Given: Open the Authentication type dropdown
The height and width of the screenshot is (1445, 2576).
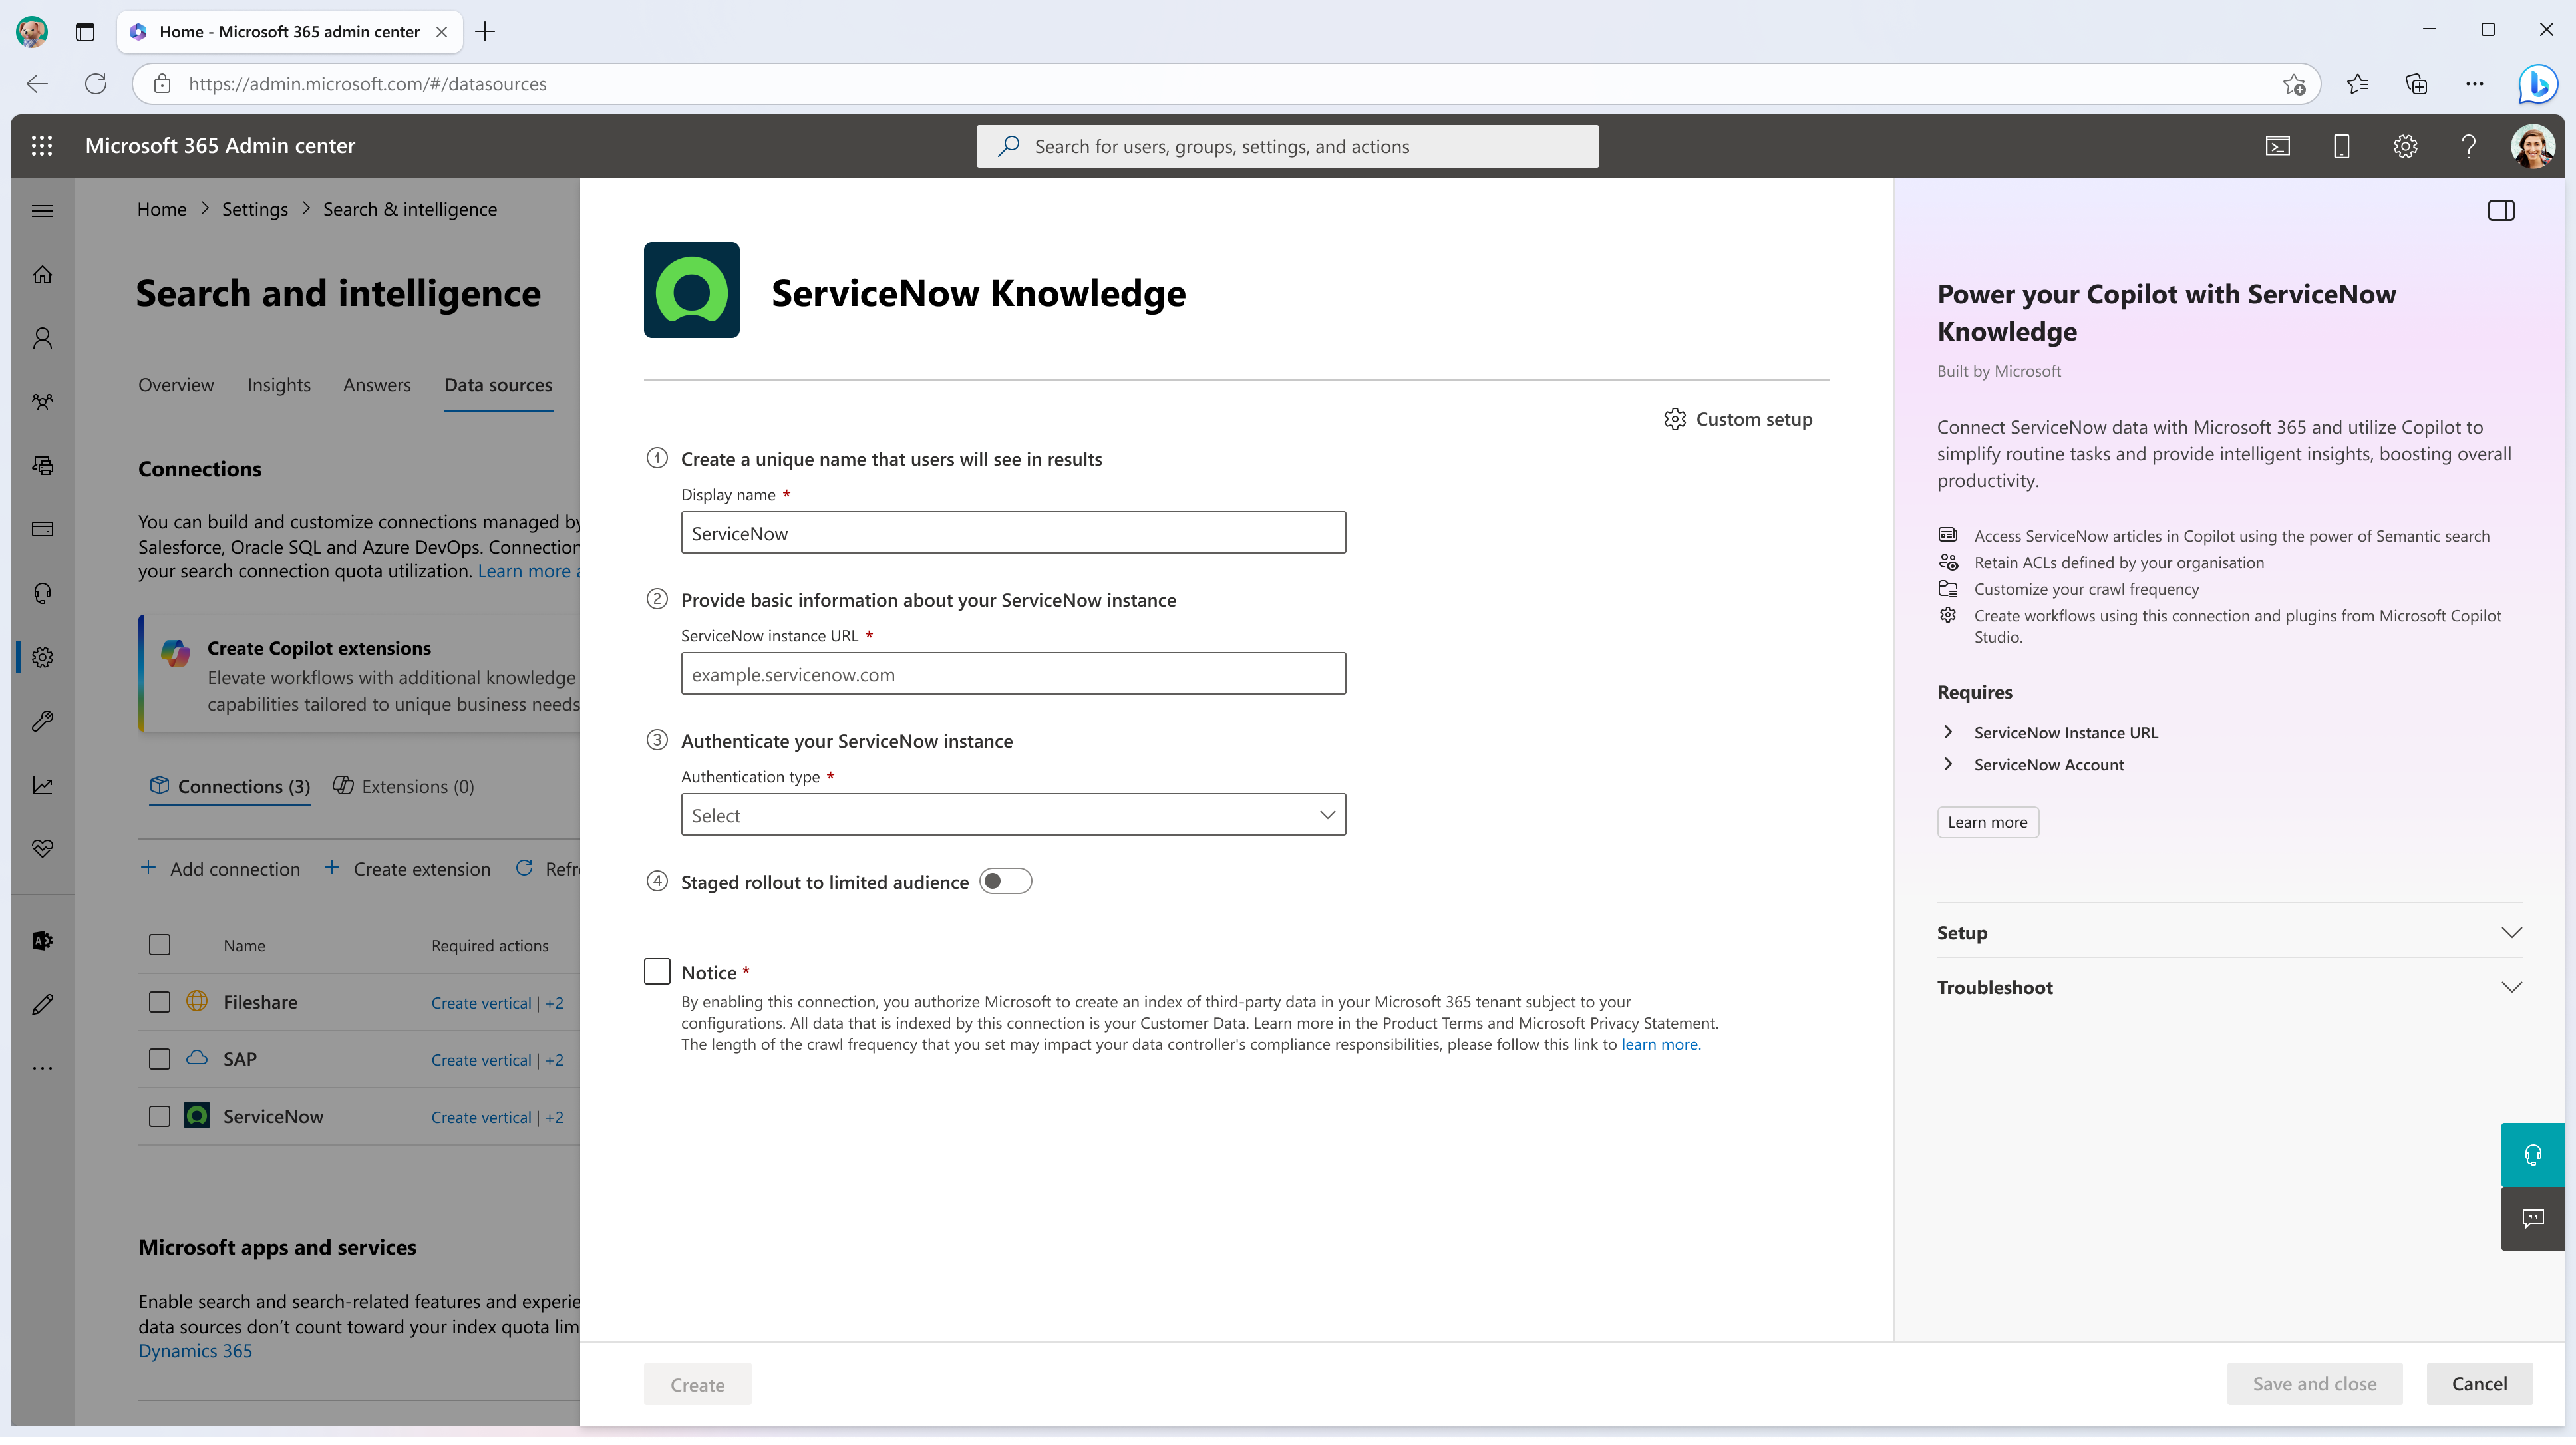Looking at the screenshot, I should (x=1014, y=814).
